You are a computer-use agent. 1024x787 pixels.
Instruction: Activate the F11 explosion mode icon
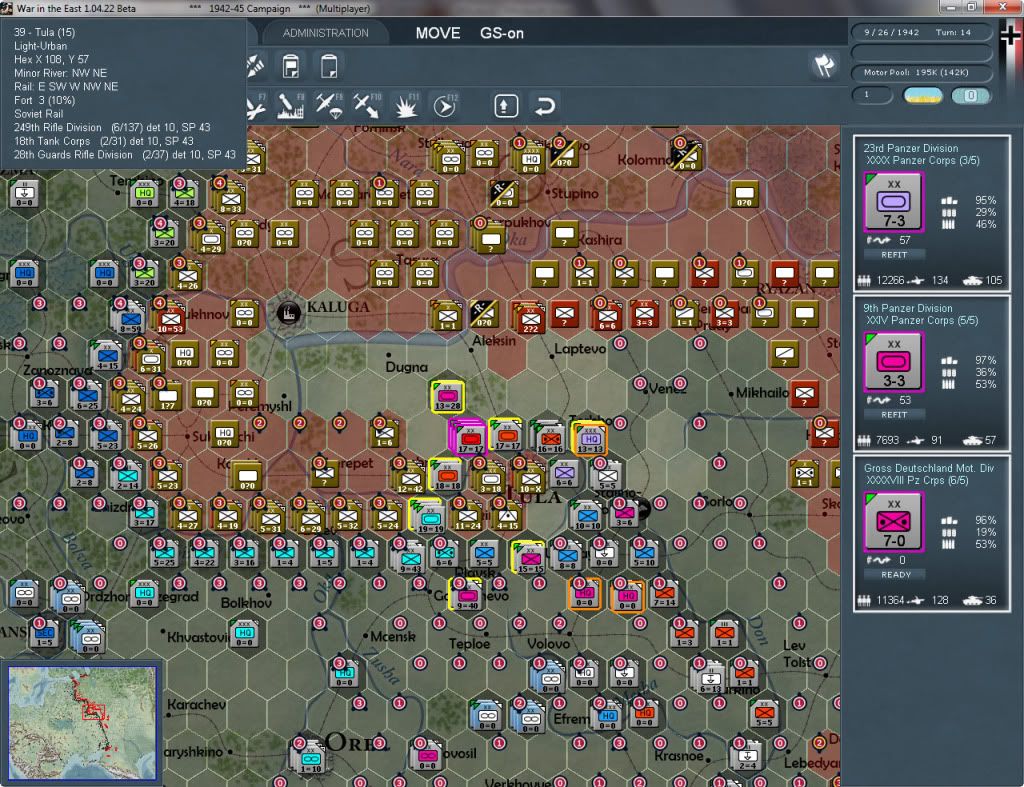[x=406, y=106]
